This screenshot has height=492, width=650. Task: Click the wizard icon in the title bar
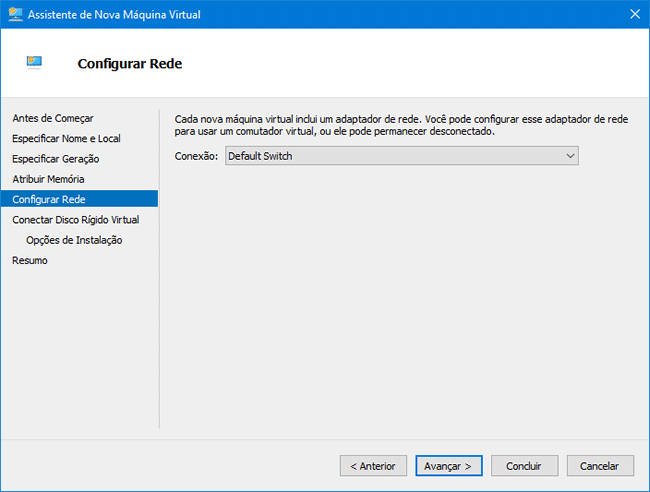(15, 14)
